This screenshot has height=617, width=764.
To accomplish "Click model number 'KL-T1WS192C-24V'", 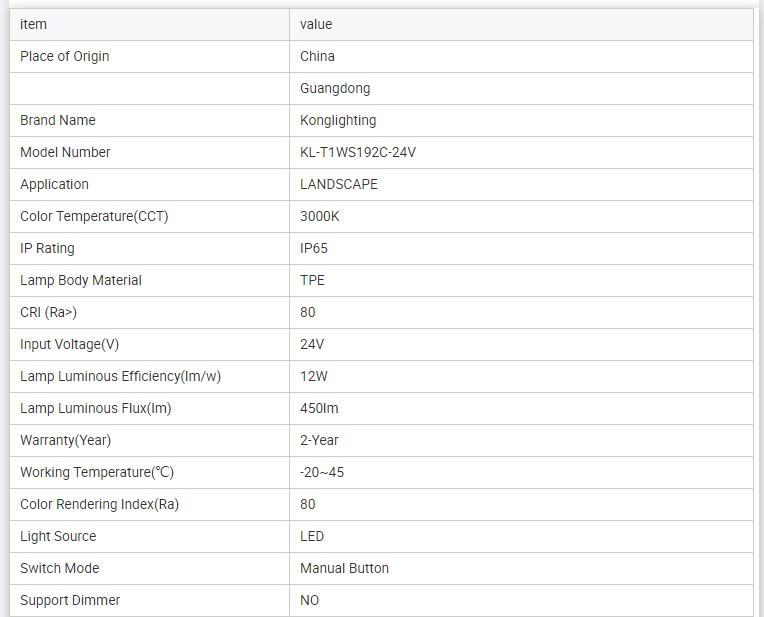I will click(x=358, y=152).
